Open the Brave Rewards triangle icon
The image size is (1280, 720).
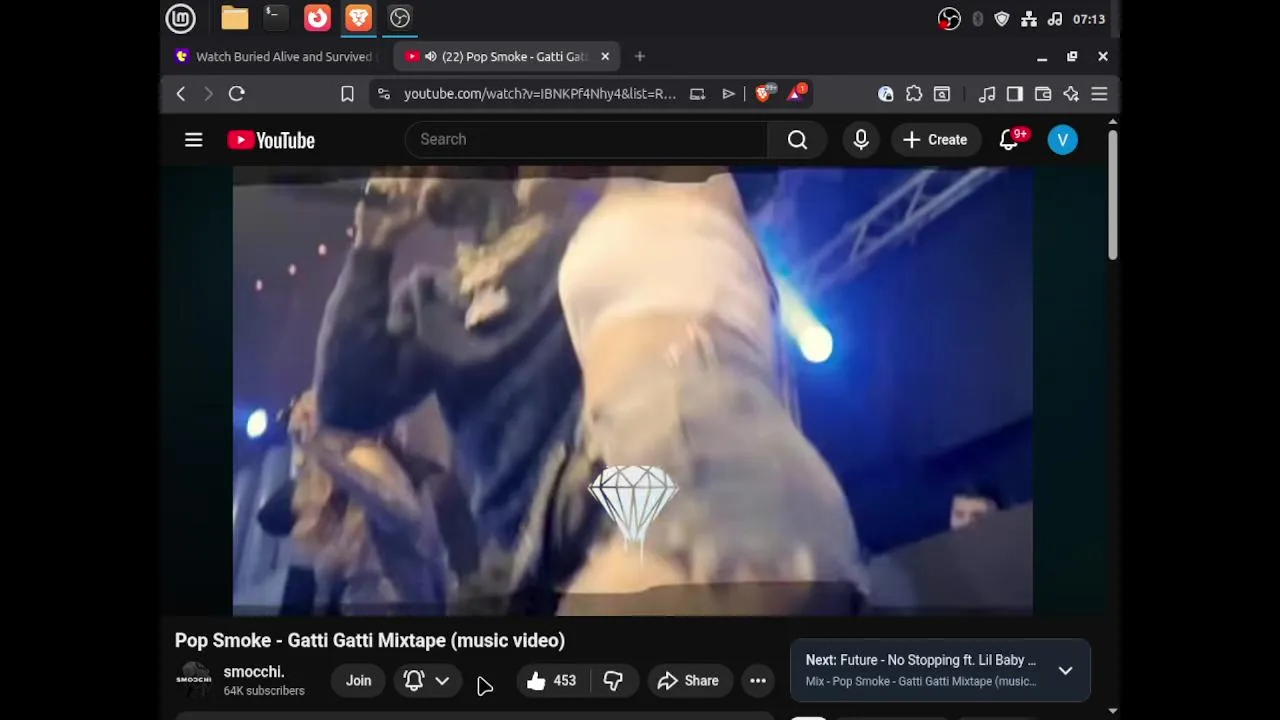coord(797,93)
